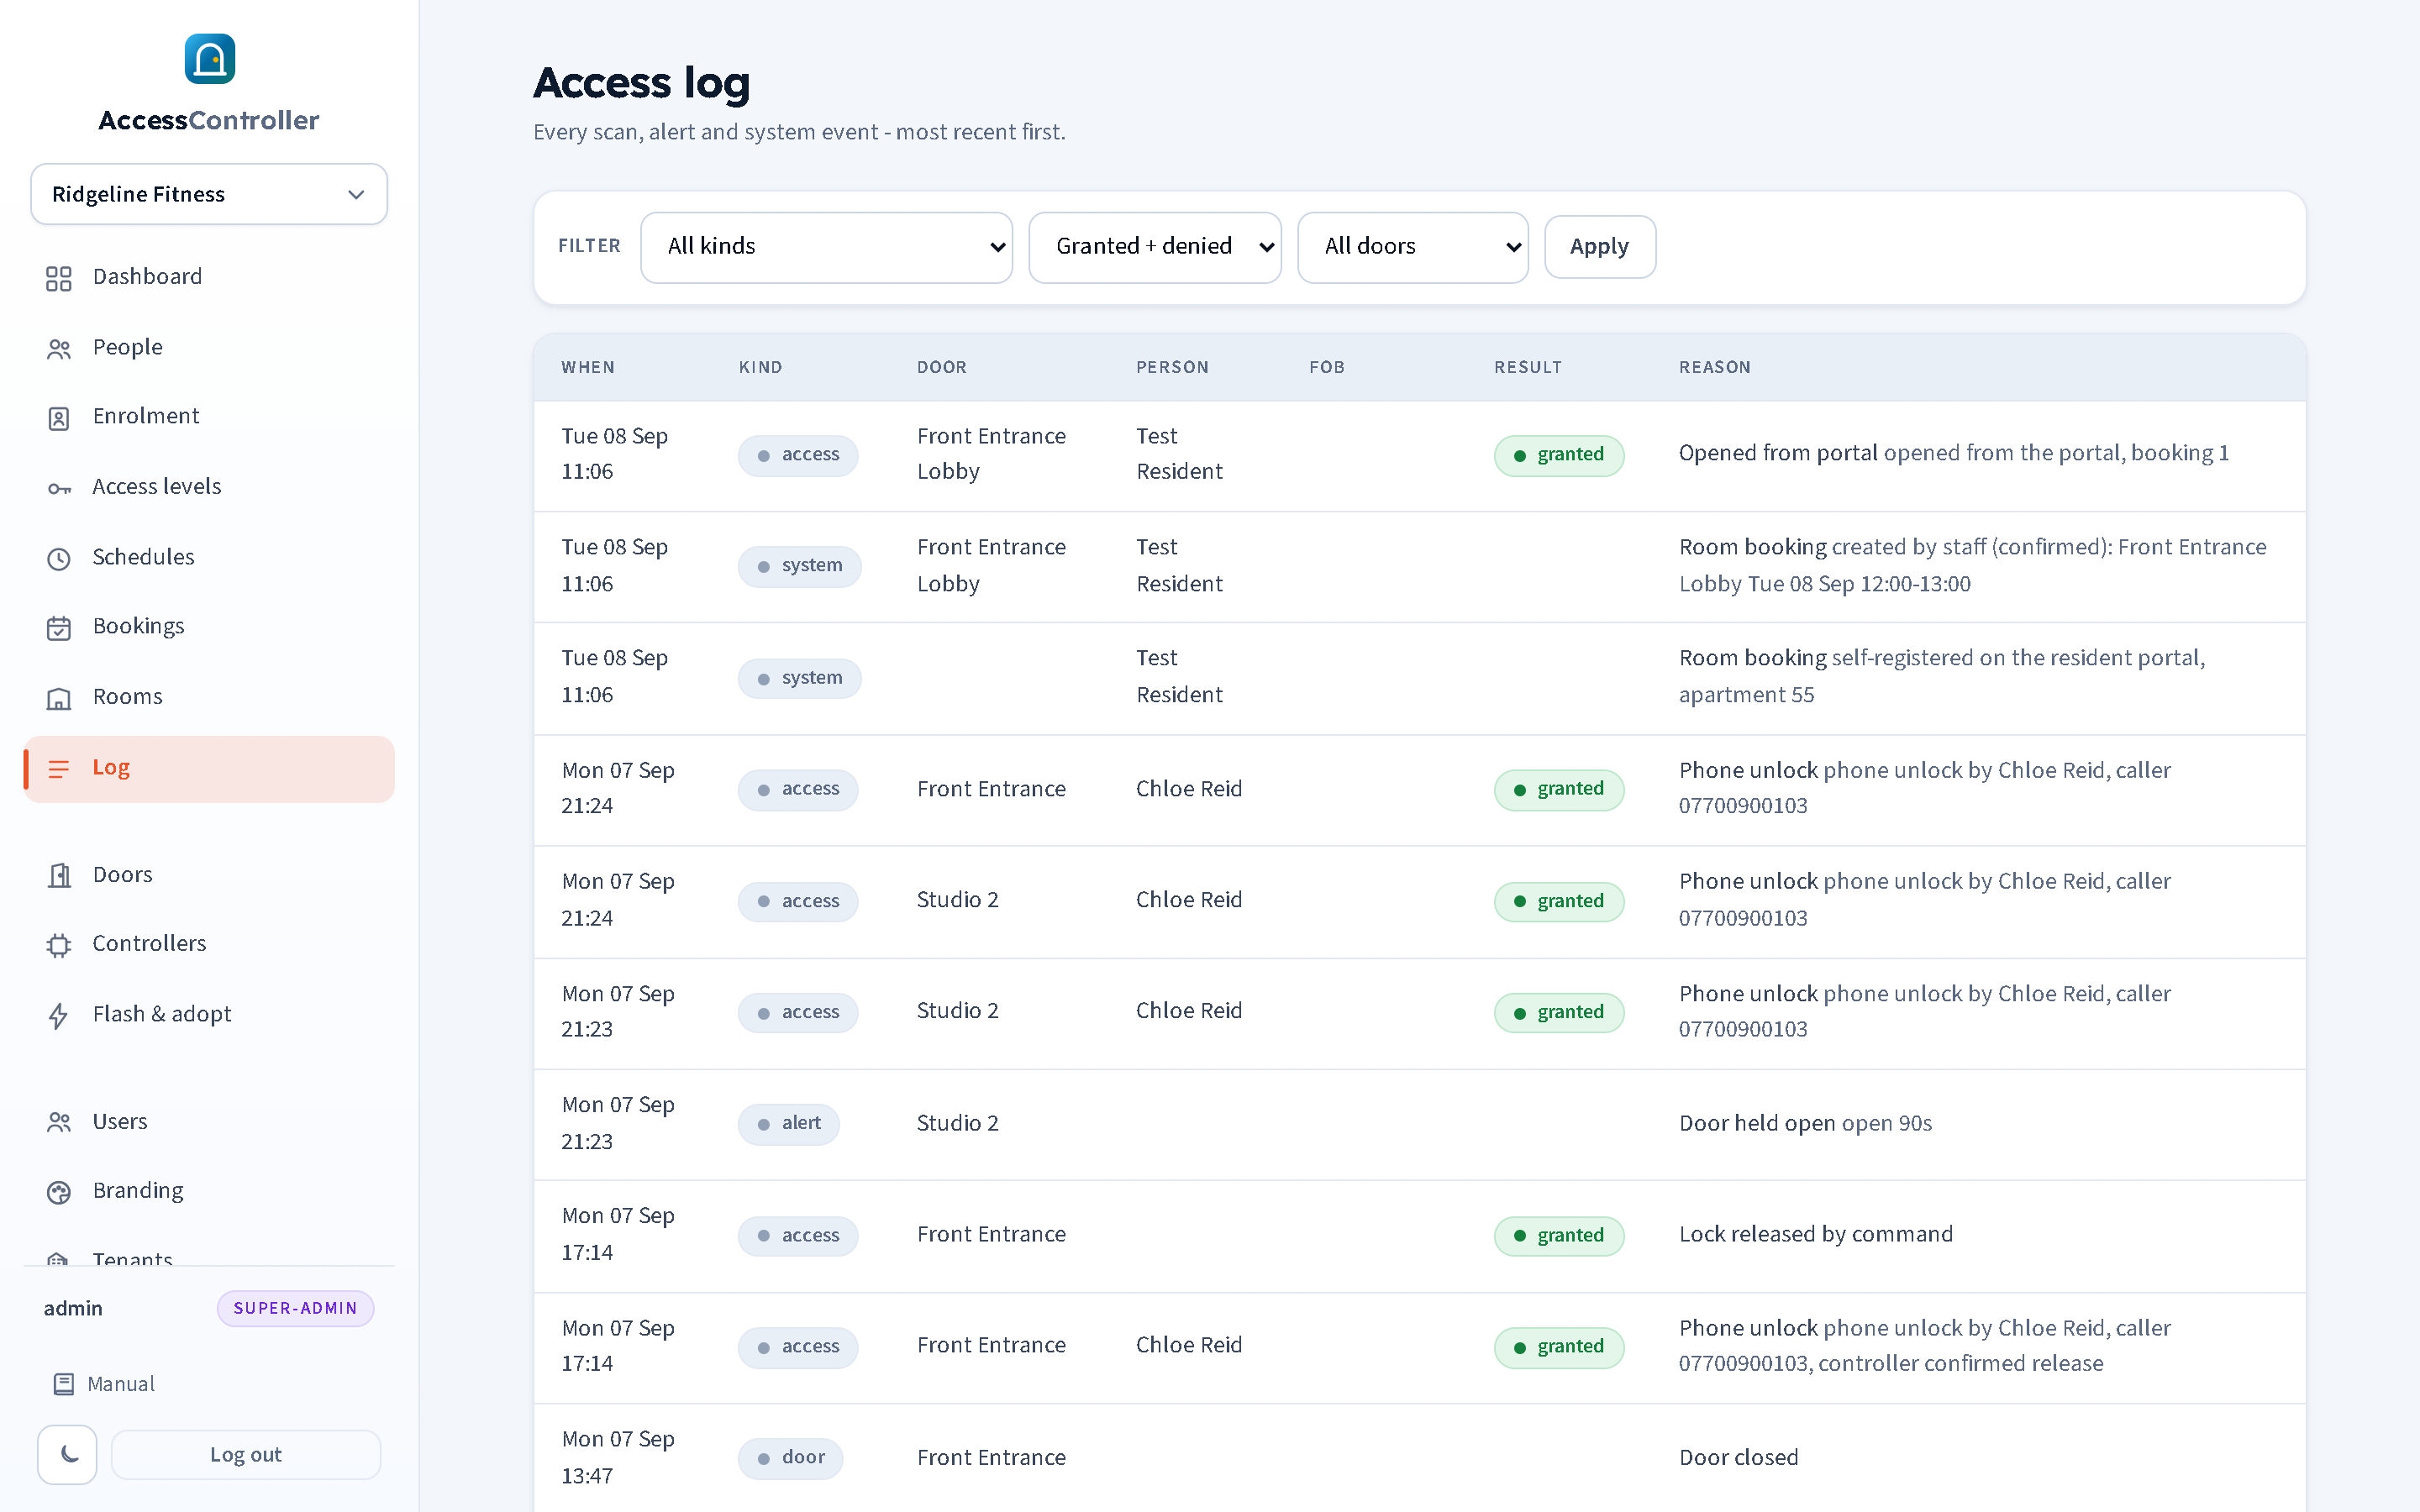The image size is (2420, 1512).
Task: Click the PERSON column header
Action: (x=1172, y=367)
